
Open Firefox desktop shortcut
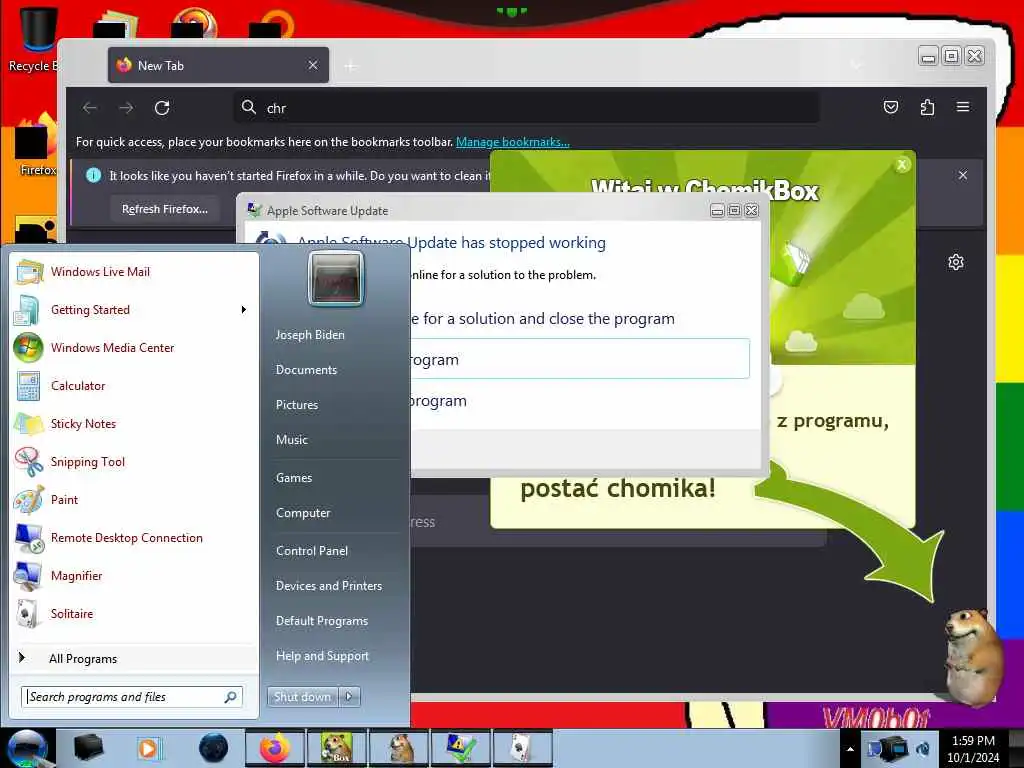[x=36, y=145]
